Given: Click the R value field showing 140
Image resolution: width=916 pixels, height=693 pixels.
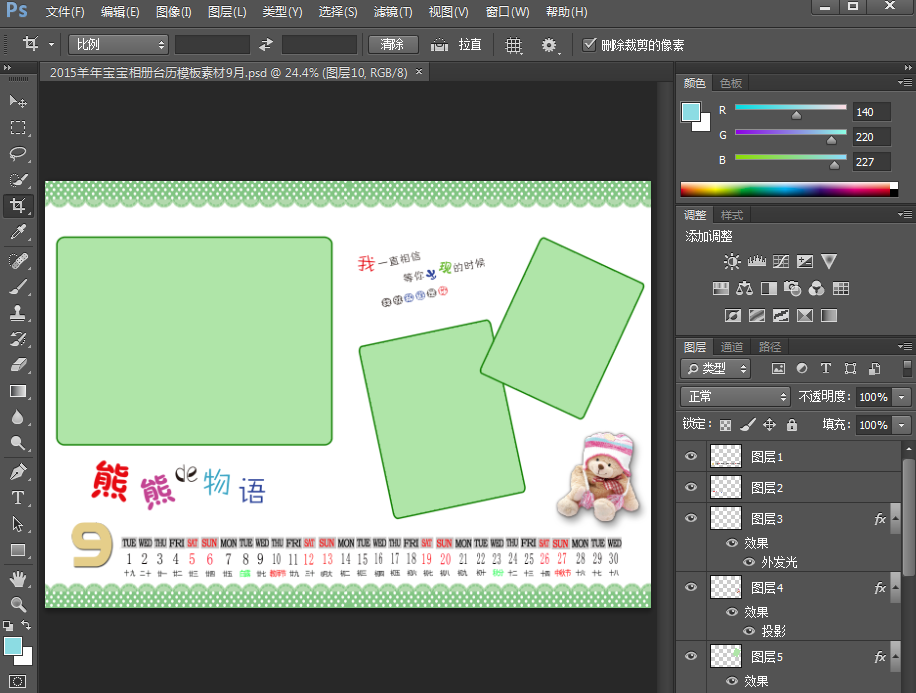Looking at the screenshot, I should click(x=871, y=112).
